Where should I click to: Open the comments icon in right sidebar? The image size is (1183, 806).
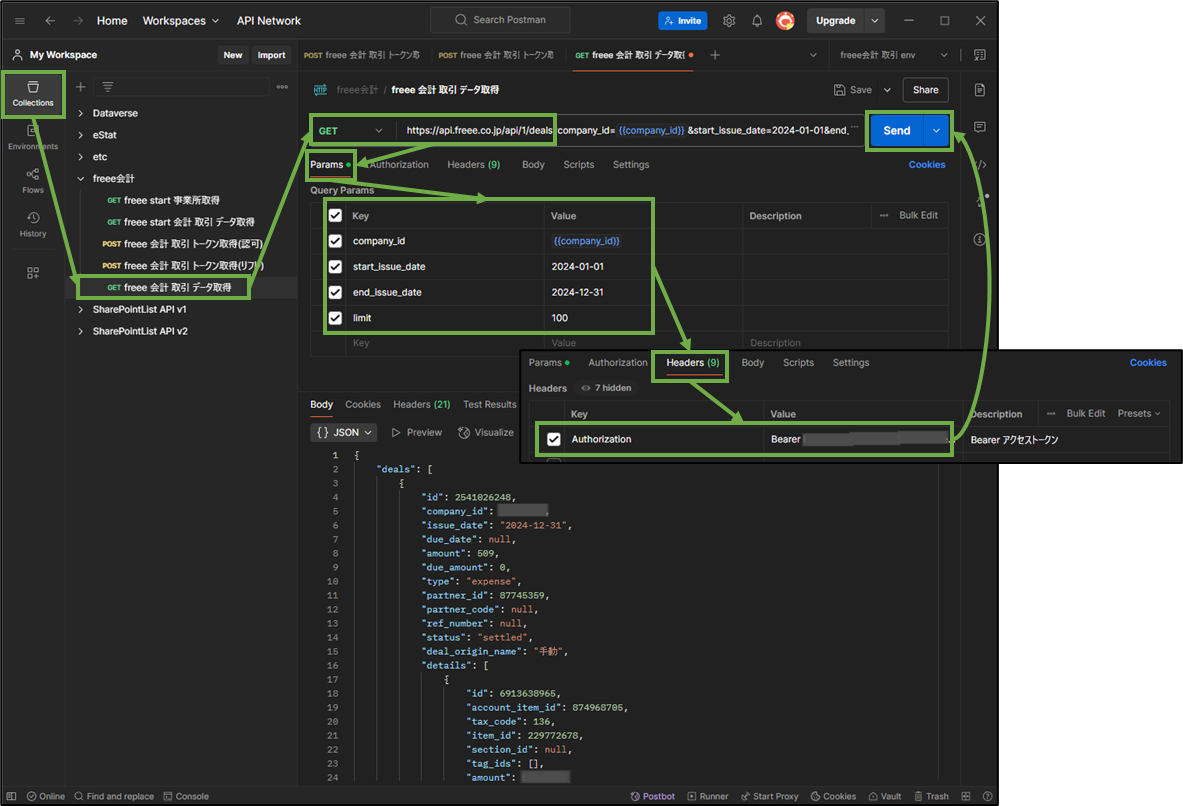click(979, 127)
